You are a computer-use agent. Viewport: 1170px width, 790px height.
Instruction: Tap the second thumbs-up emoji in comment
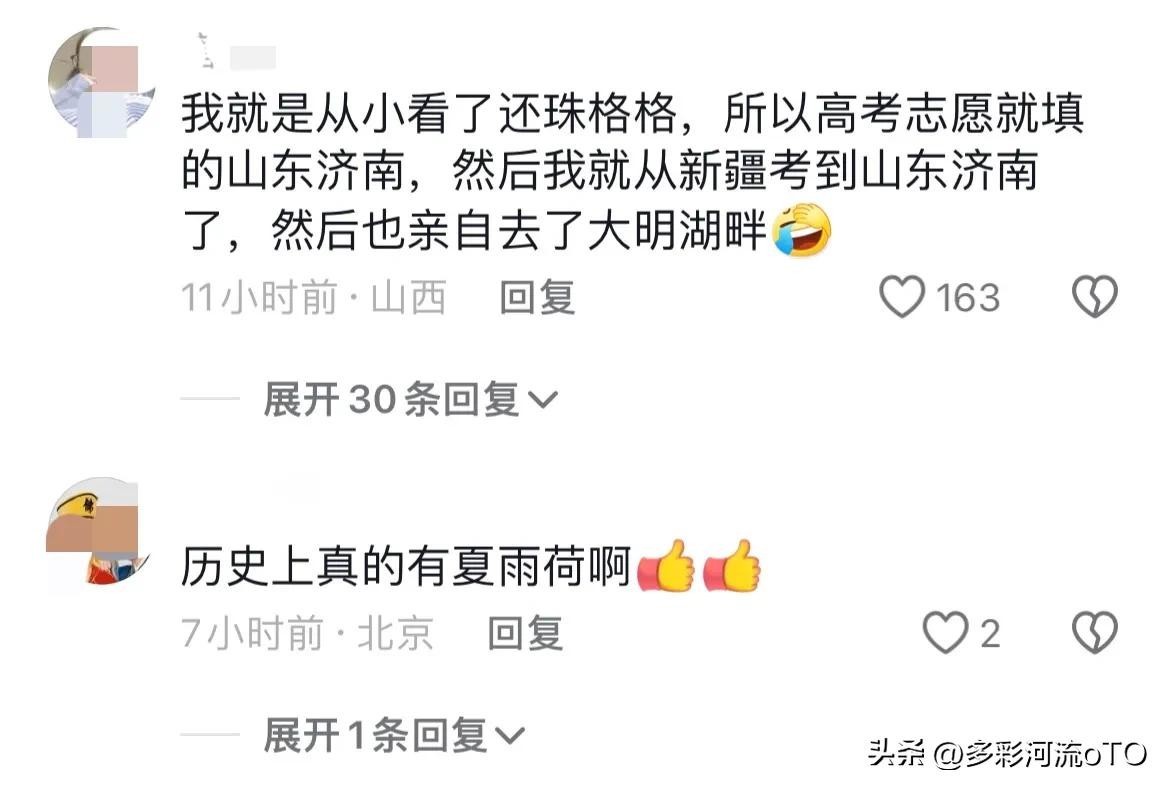pyautogui.click(x=732, y=566)
